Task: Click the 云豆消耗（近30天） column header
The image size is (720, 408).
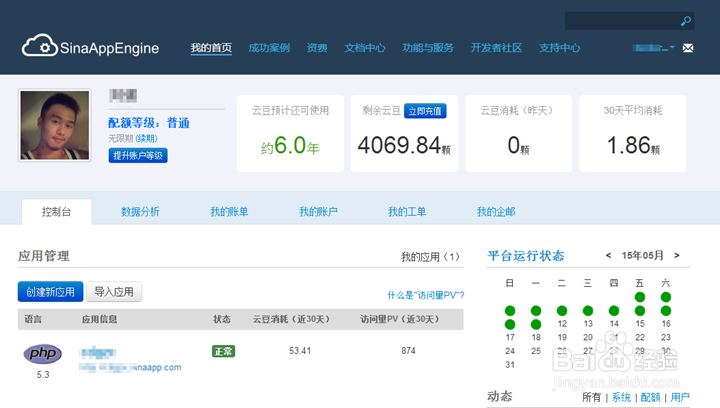Action: tap(291, 319)
